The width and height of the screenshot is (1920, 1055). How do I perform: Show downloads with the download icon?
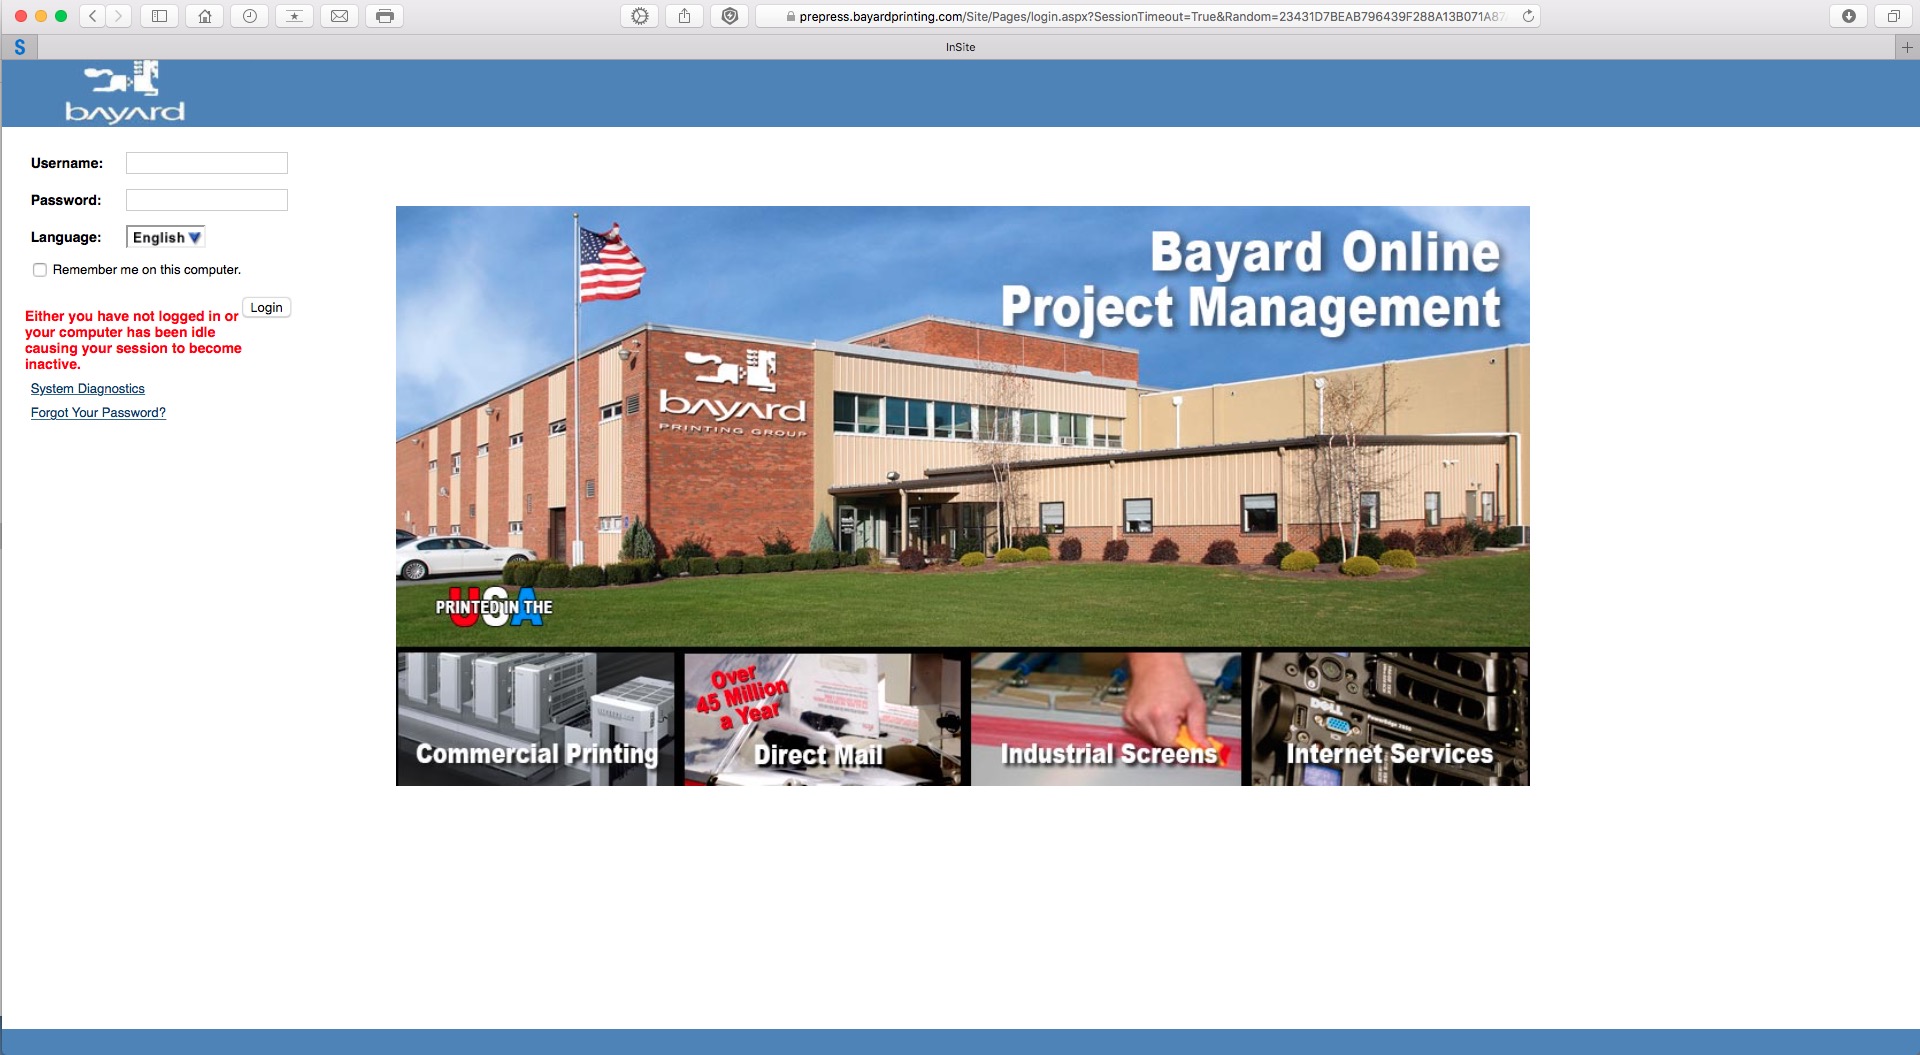click(1848, 16)
